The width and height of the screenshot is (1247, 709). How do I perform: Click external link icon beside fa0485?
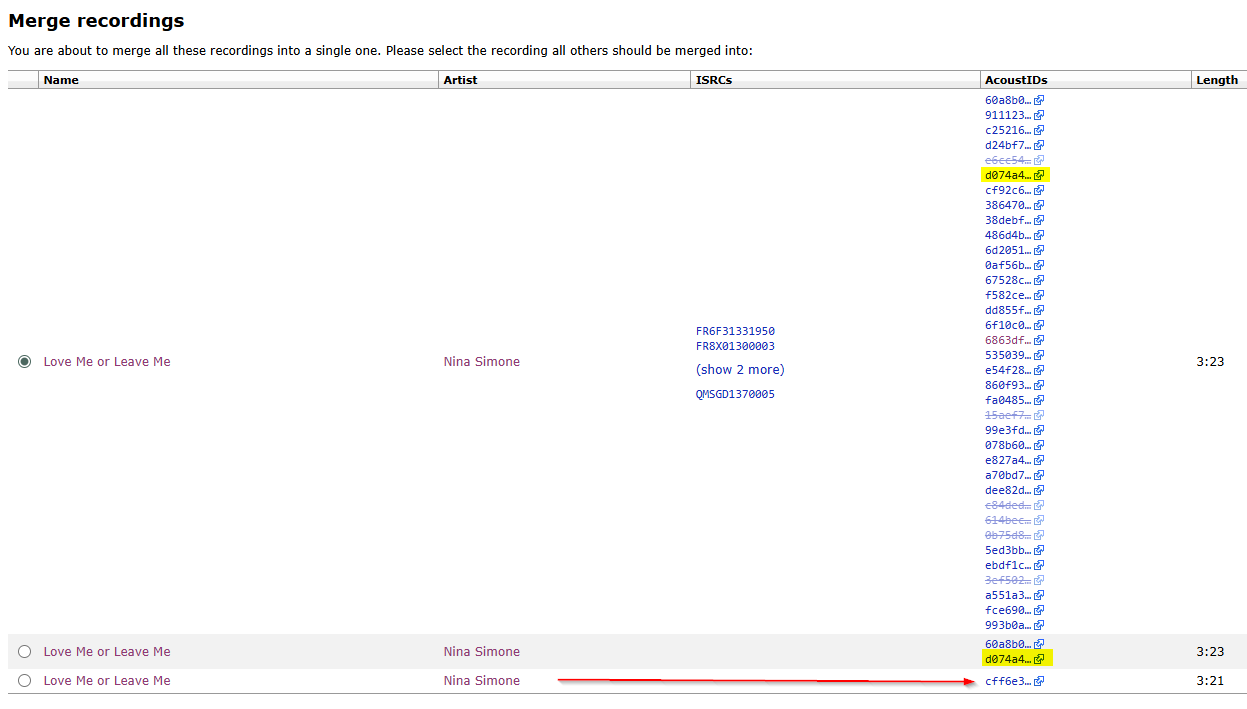click(x=1039, y=400)
